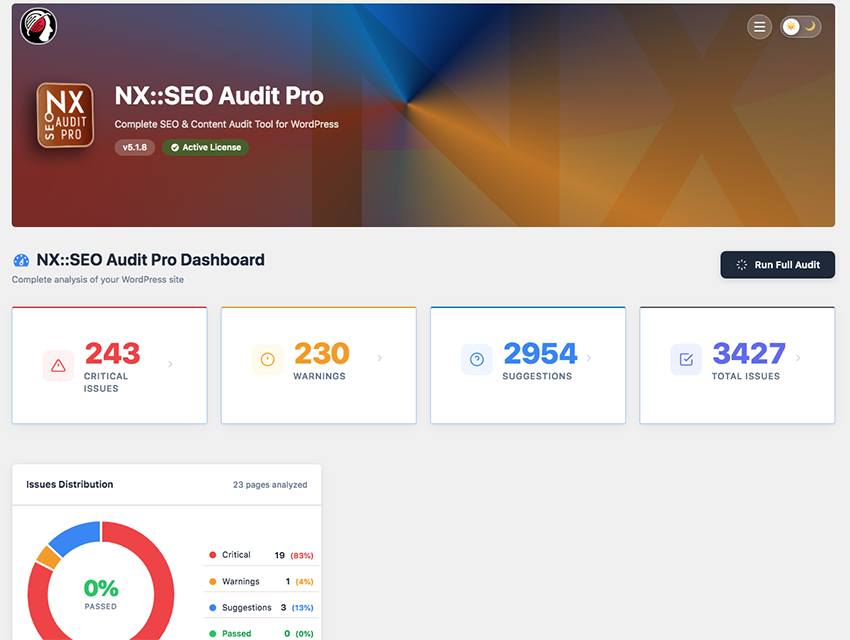
Task: Click the (4%) warnings percentage
Action: click(304, 581)
